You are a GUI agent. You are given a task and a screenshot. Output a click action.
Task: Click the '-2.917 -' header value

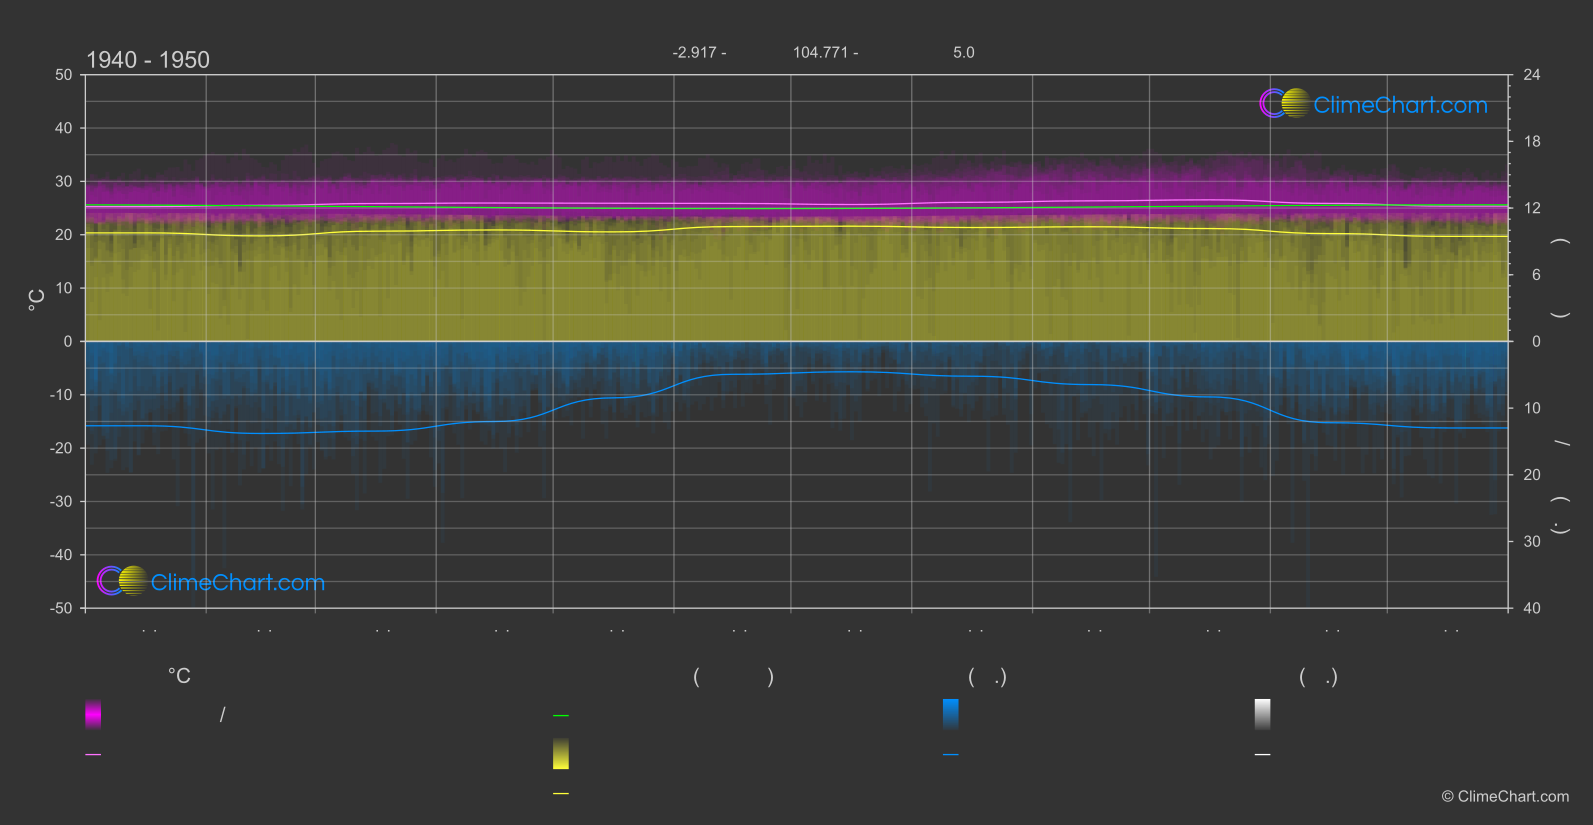[x=699, y=52]
